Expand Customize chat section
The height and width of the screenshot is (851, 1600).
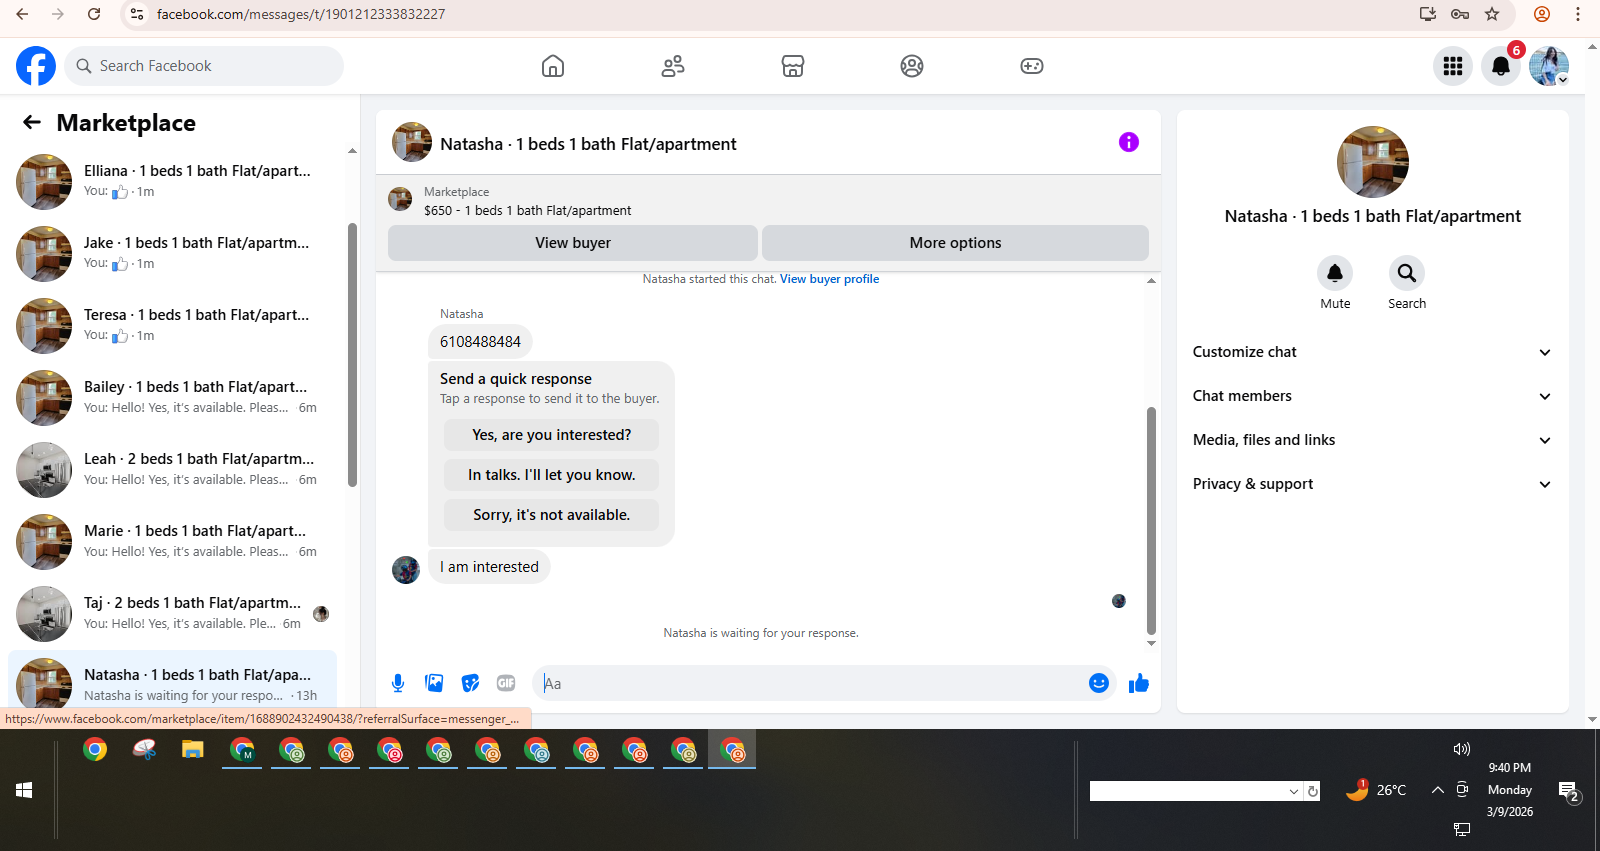click(x=1372, y=352)
